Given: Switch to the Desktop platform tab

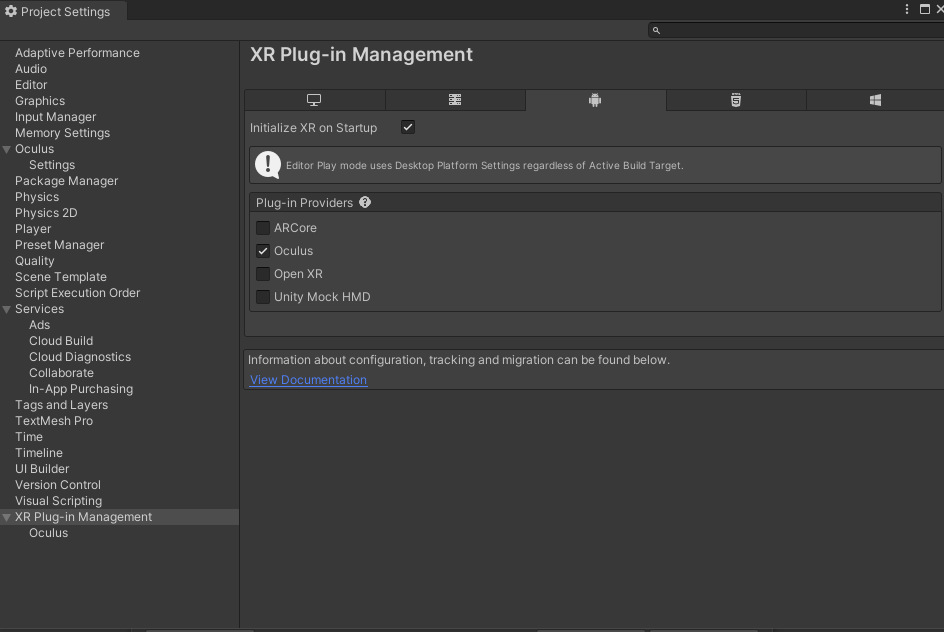Looking at the screenshot, I should (x=314, y=100).
